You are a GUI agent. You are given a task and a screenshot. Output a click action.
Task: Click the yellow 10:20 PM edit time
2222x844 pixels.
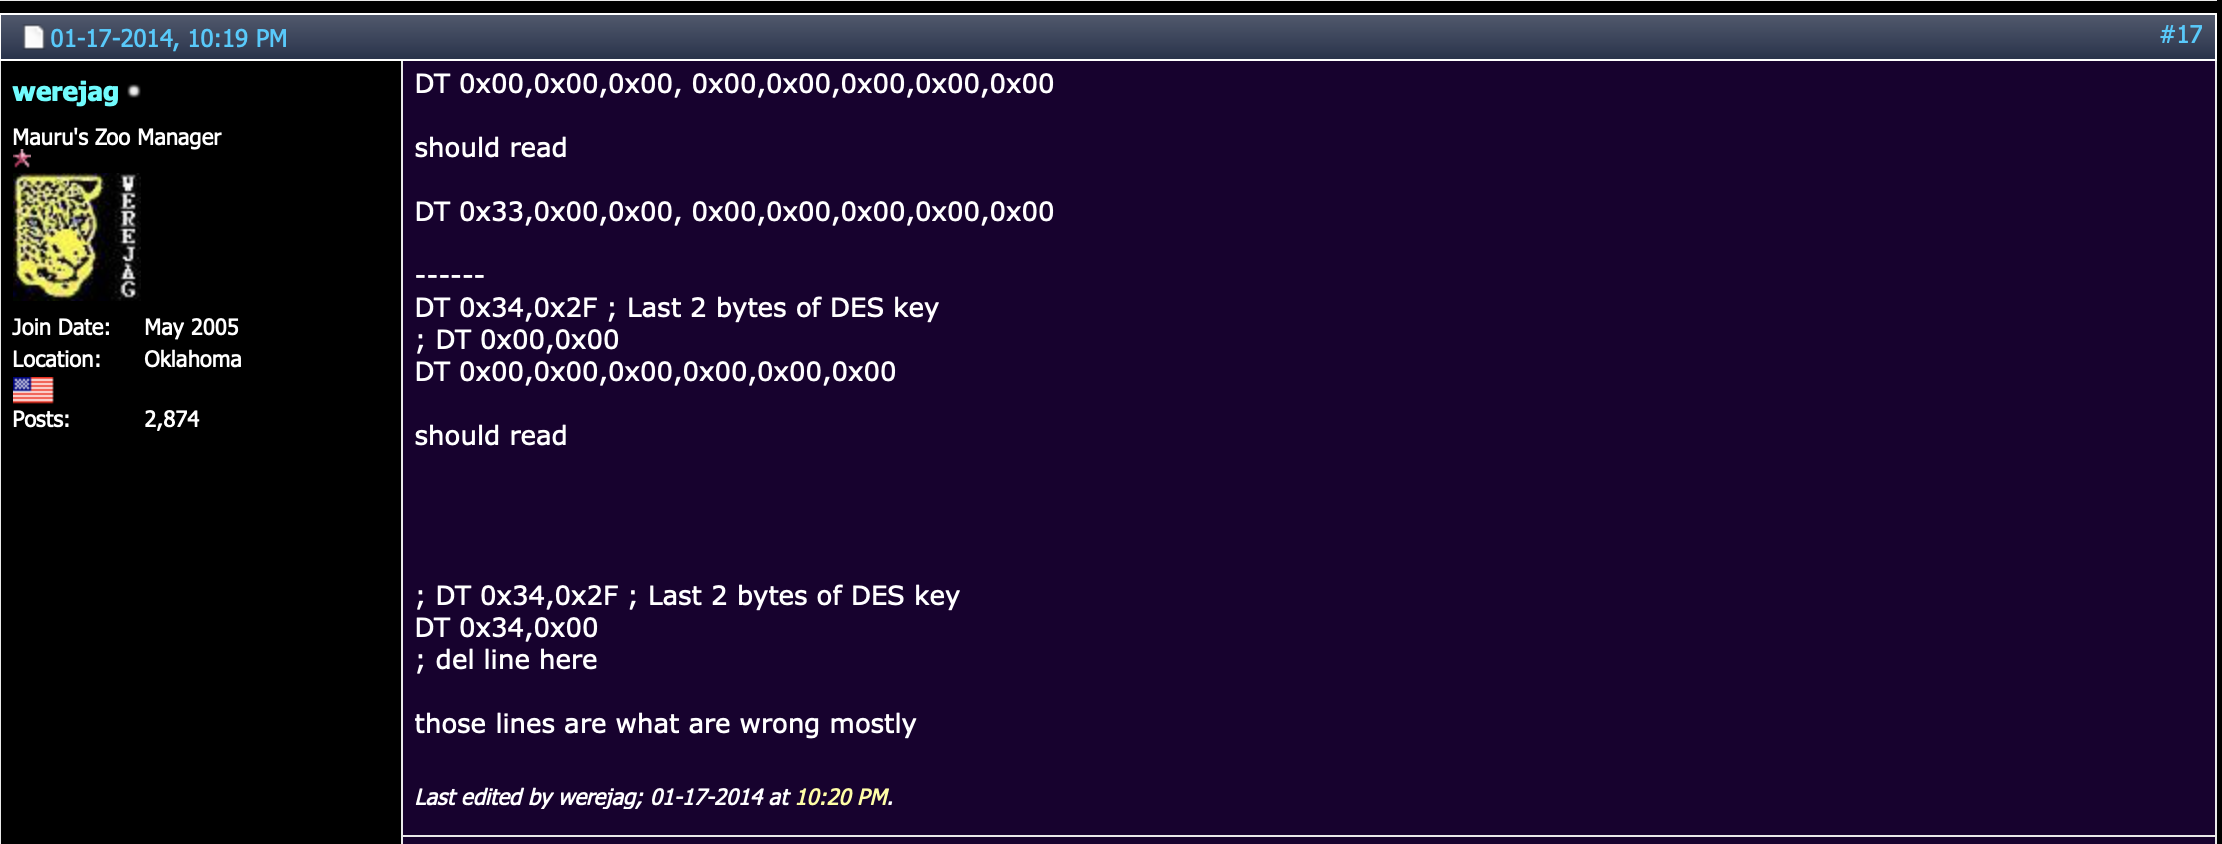841,797
